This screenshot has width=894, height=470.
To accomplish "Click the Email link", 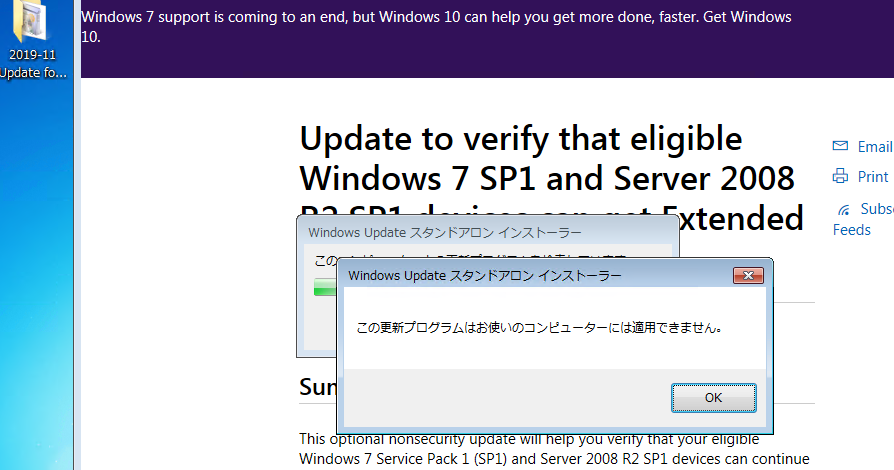I will click(875, 147).
